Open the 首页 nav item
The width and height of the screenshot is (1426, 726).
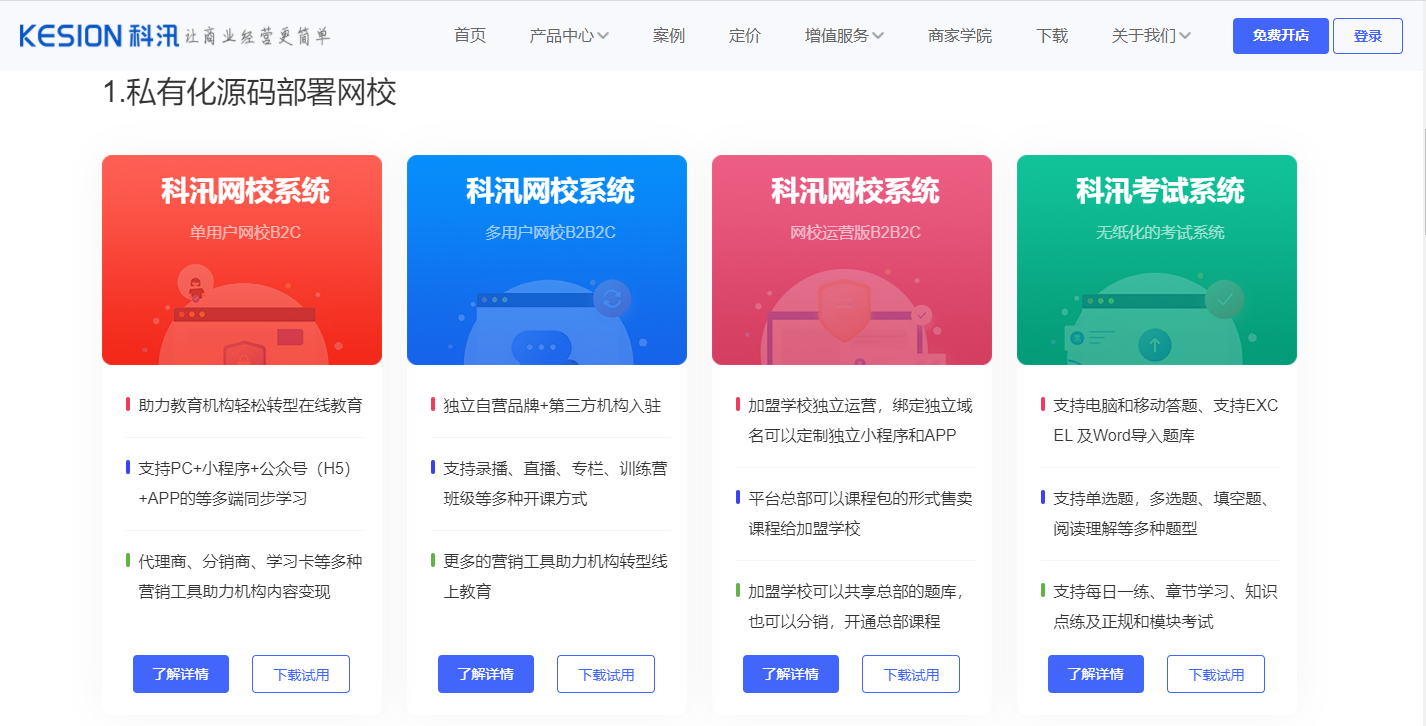point(470,36)
